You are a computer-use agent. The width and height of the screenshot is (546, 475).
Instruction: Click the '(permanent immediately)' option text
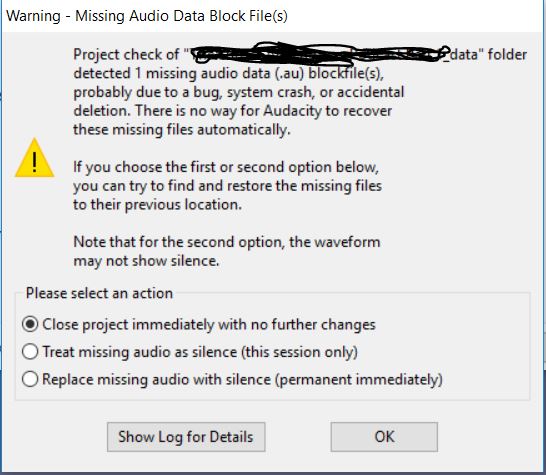359,379
